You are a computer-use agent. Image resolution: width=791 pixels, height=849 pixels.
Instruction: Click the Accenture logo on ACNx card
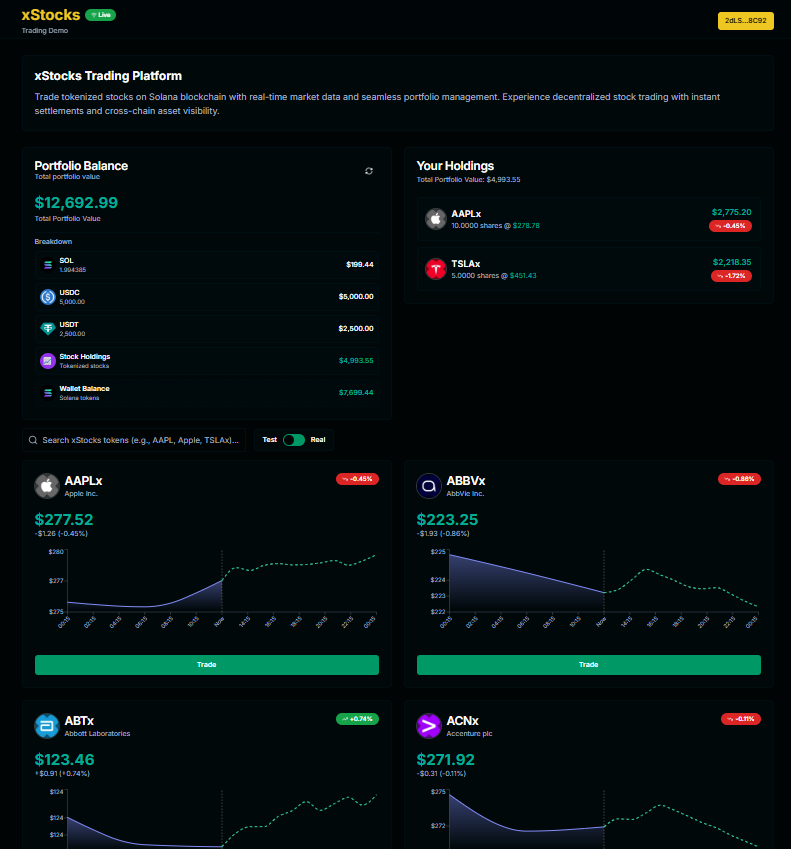[x=429, y=726]
